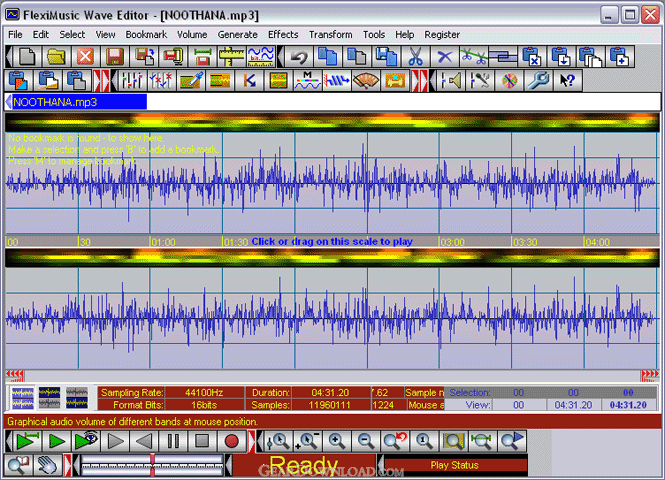
Task: Adjust the slider with red marker at bottom
Action: click(152, 465)
